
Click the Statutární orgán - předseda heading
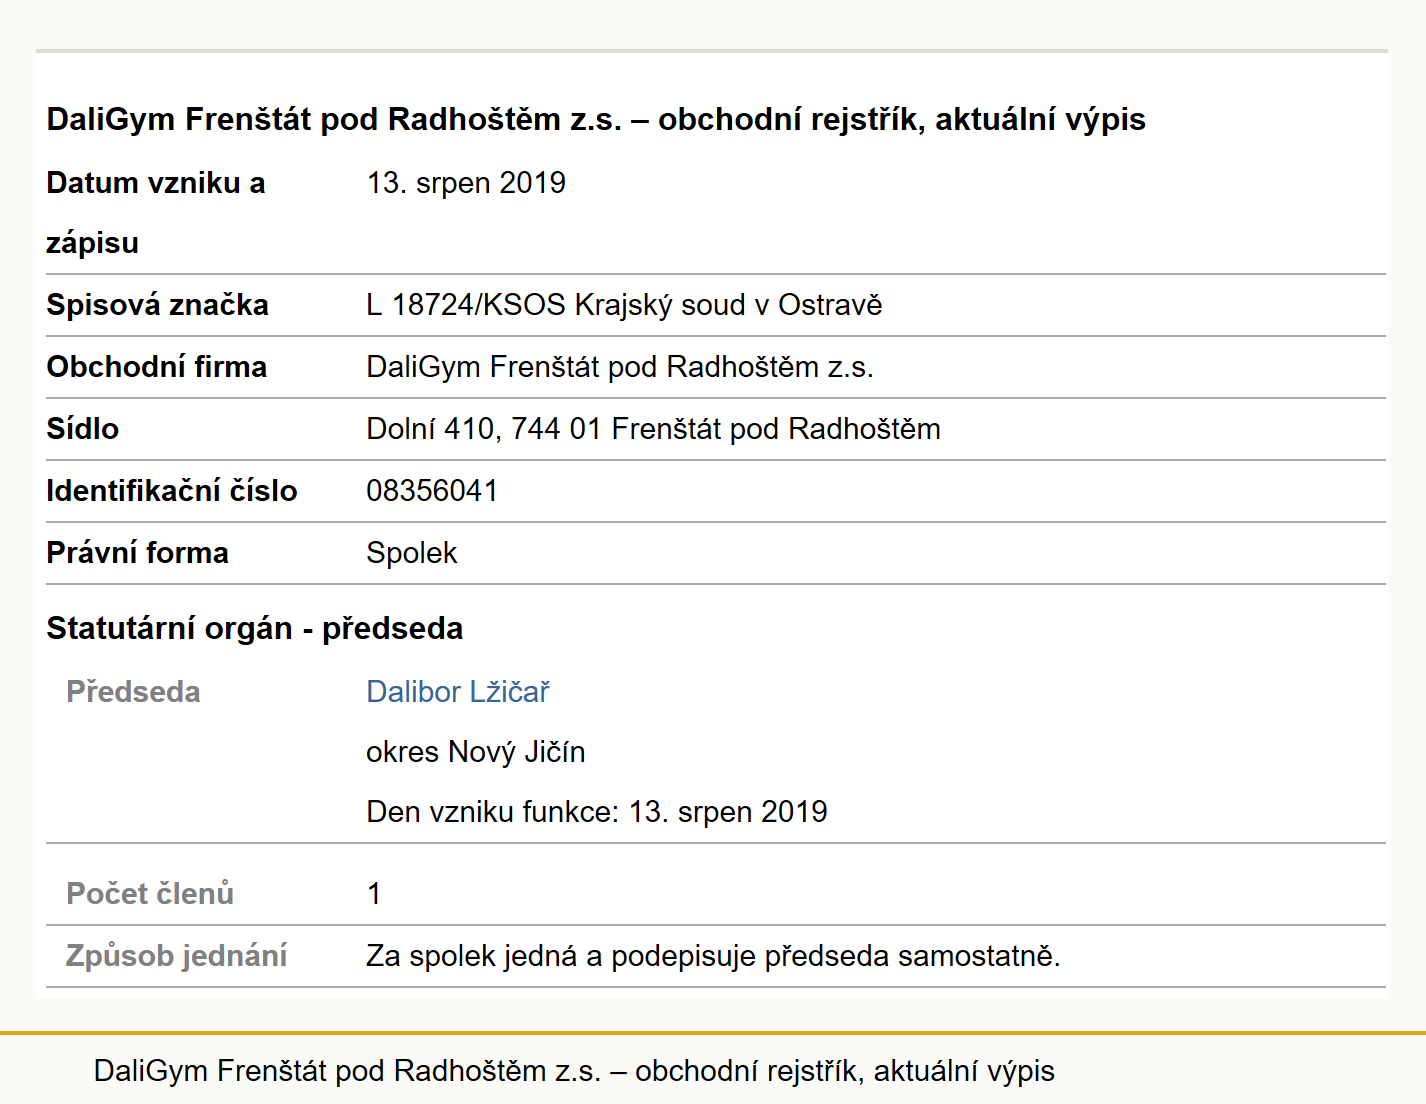255,628
